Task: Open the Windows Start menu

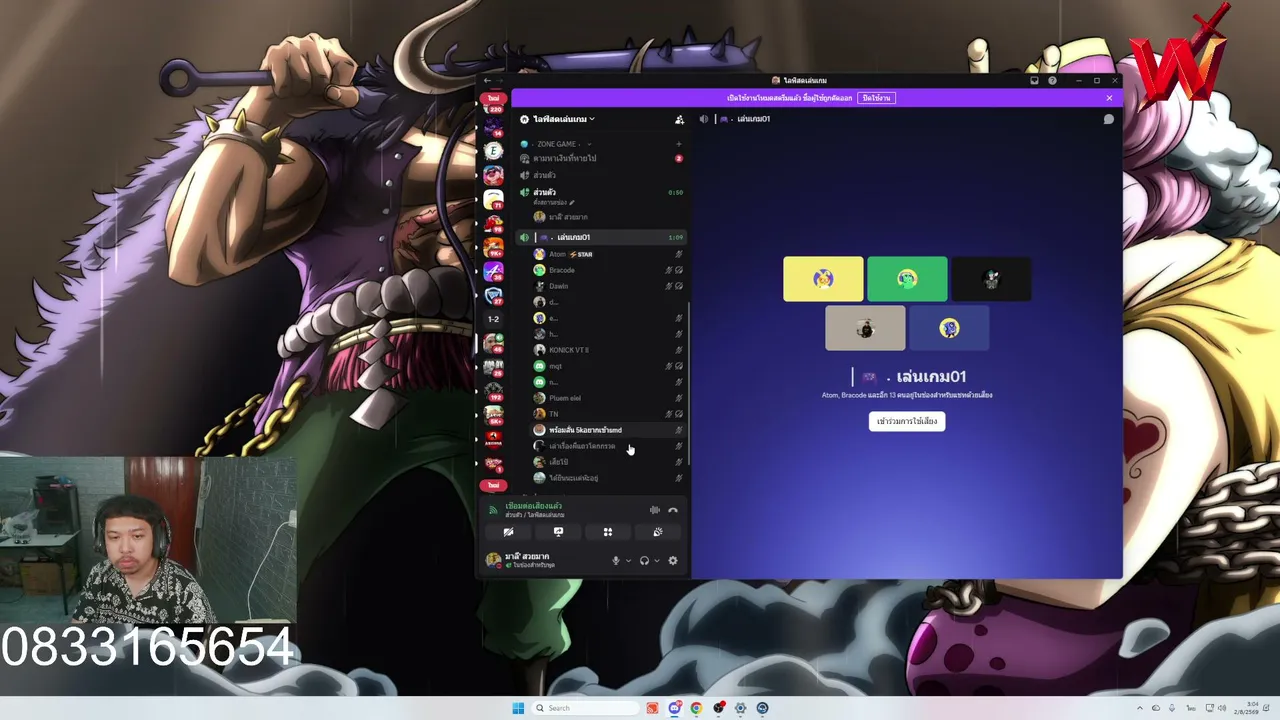Action: coord(518,708)
